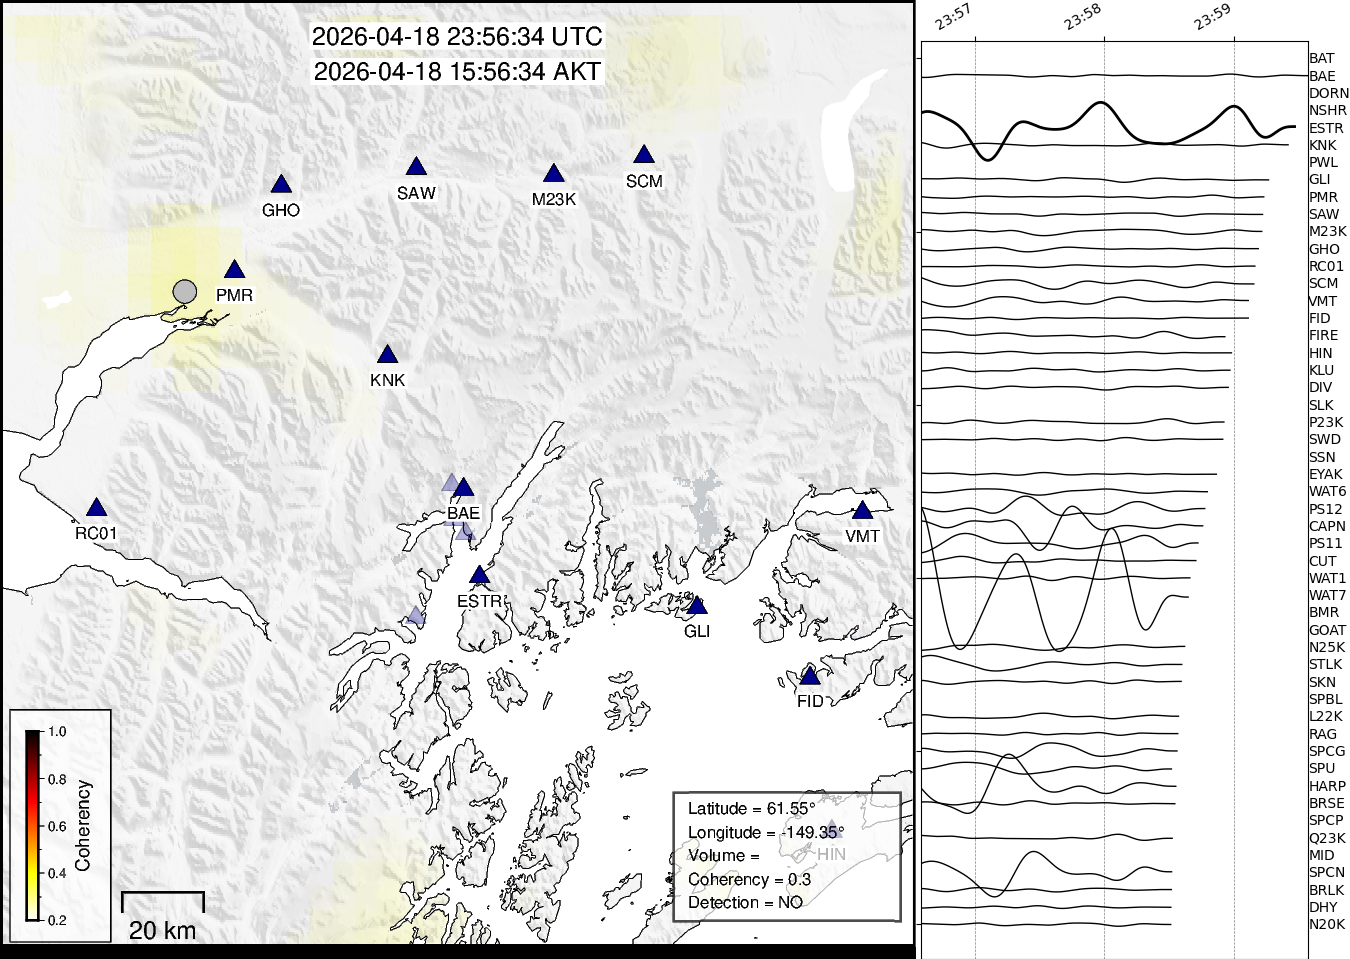Click WAT6 in the waveform station list
Image resolution: width=1350 pixels, height=959 pixels.
(x=1328, y=492)
